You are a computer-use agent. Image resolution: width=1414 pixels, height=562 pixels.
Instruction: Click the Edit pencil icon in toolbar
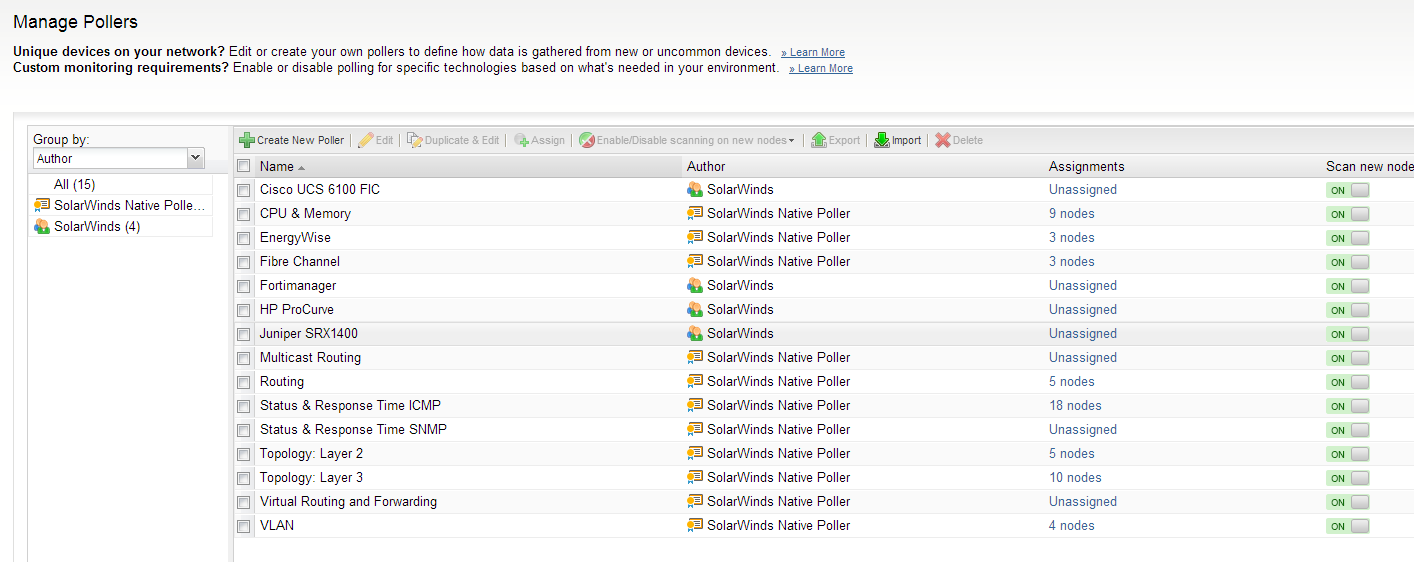pos(366,140)
